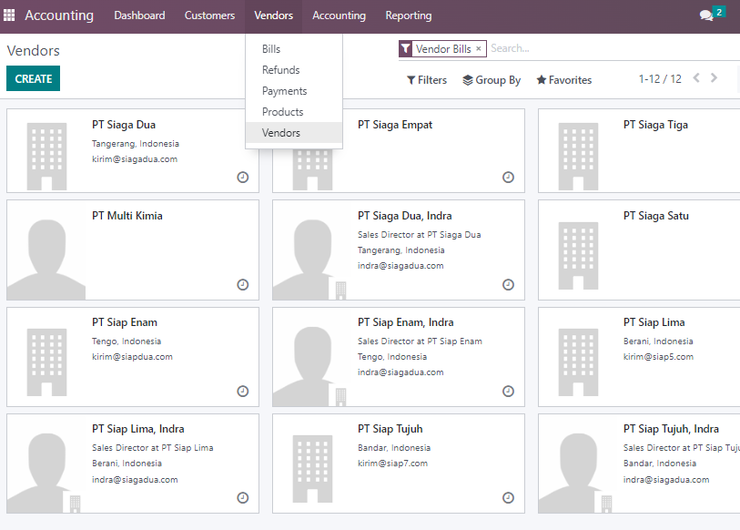Image resolution: width=740 pixels, height=530 pixels.
Task: Click email kirim@siap5.com
Action: (x=658, y=357)
